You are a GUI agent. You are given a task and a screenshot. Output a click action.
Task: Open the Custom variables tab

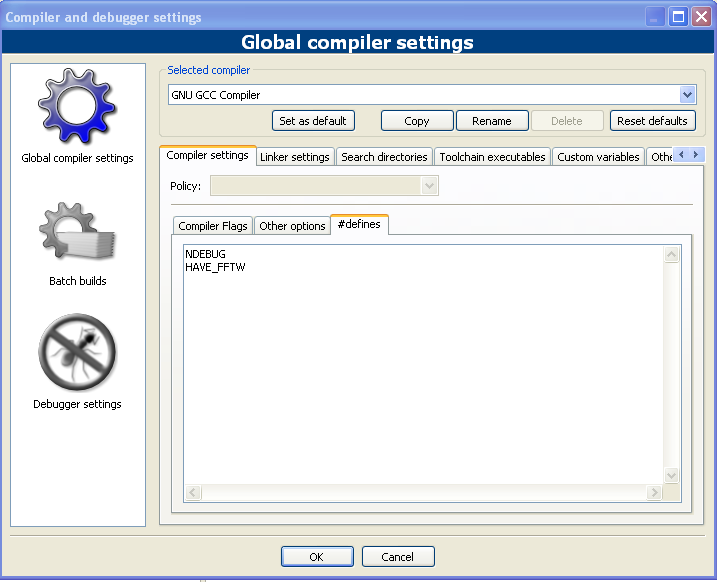click(598, 157)
